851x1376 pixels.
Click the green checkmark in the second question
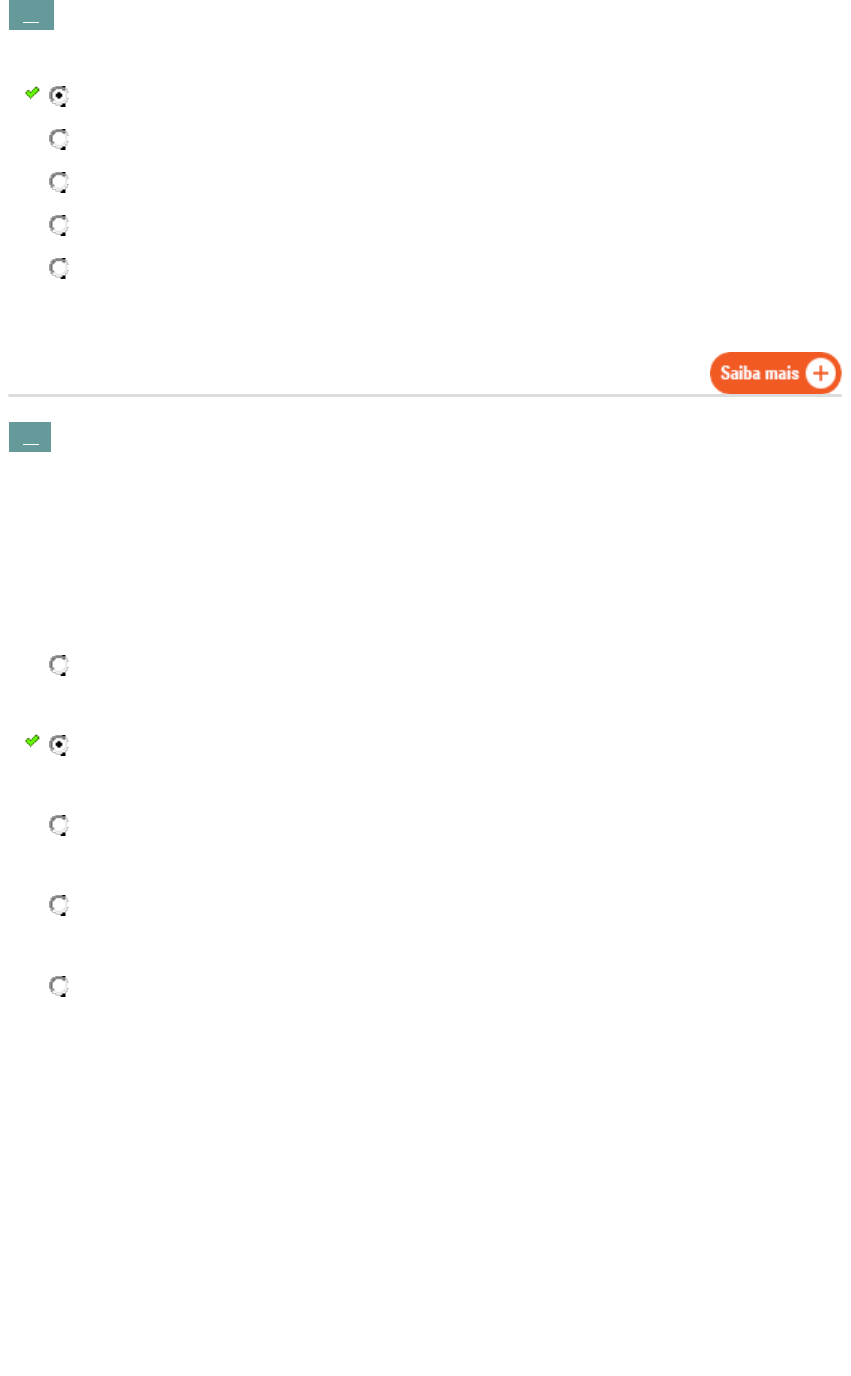click(x=32, y=741)
